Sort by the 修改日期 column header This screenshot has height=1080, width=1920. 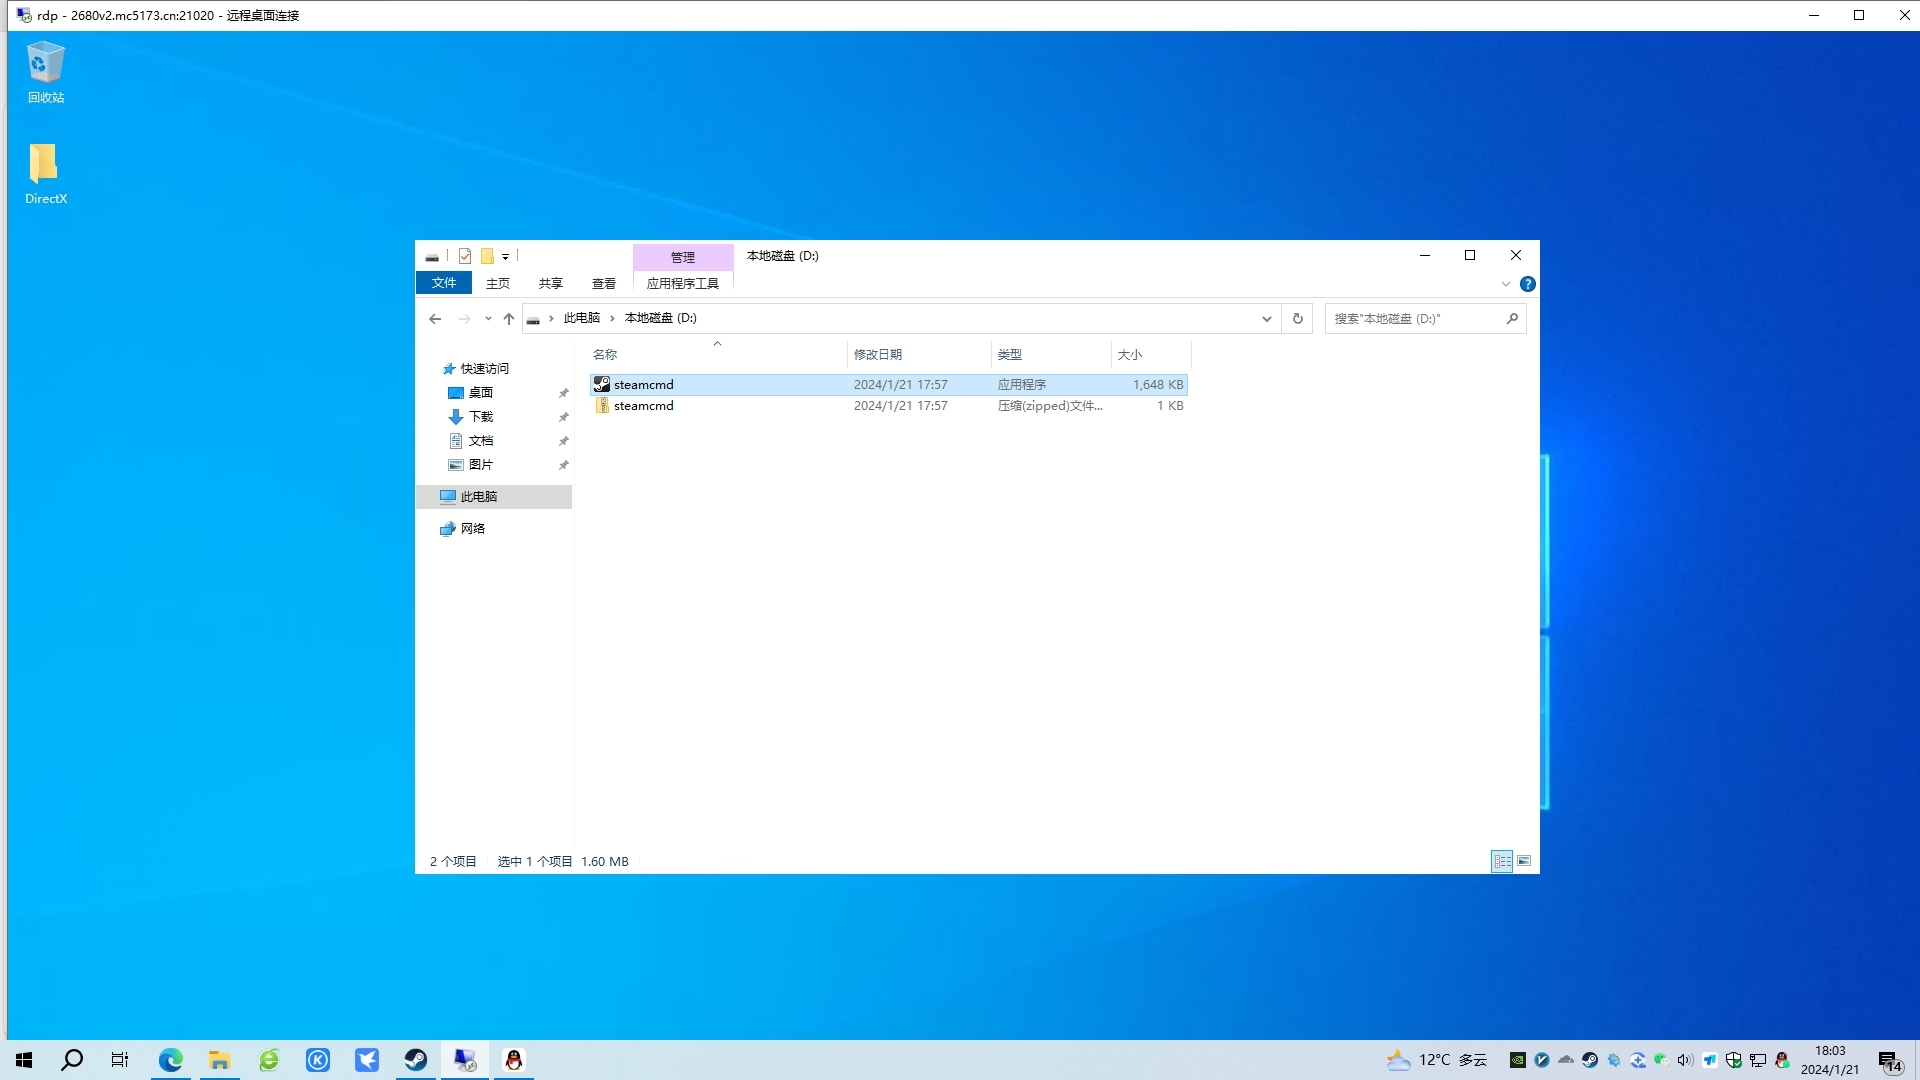coord(878,354)
